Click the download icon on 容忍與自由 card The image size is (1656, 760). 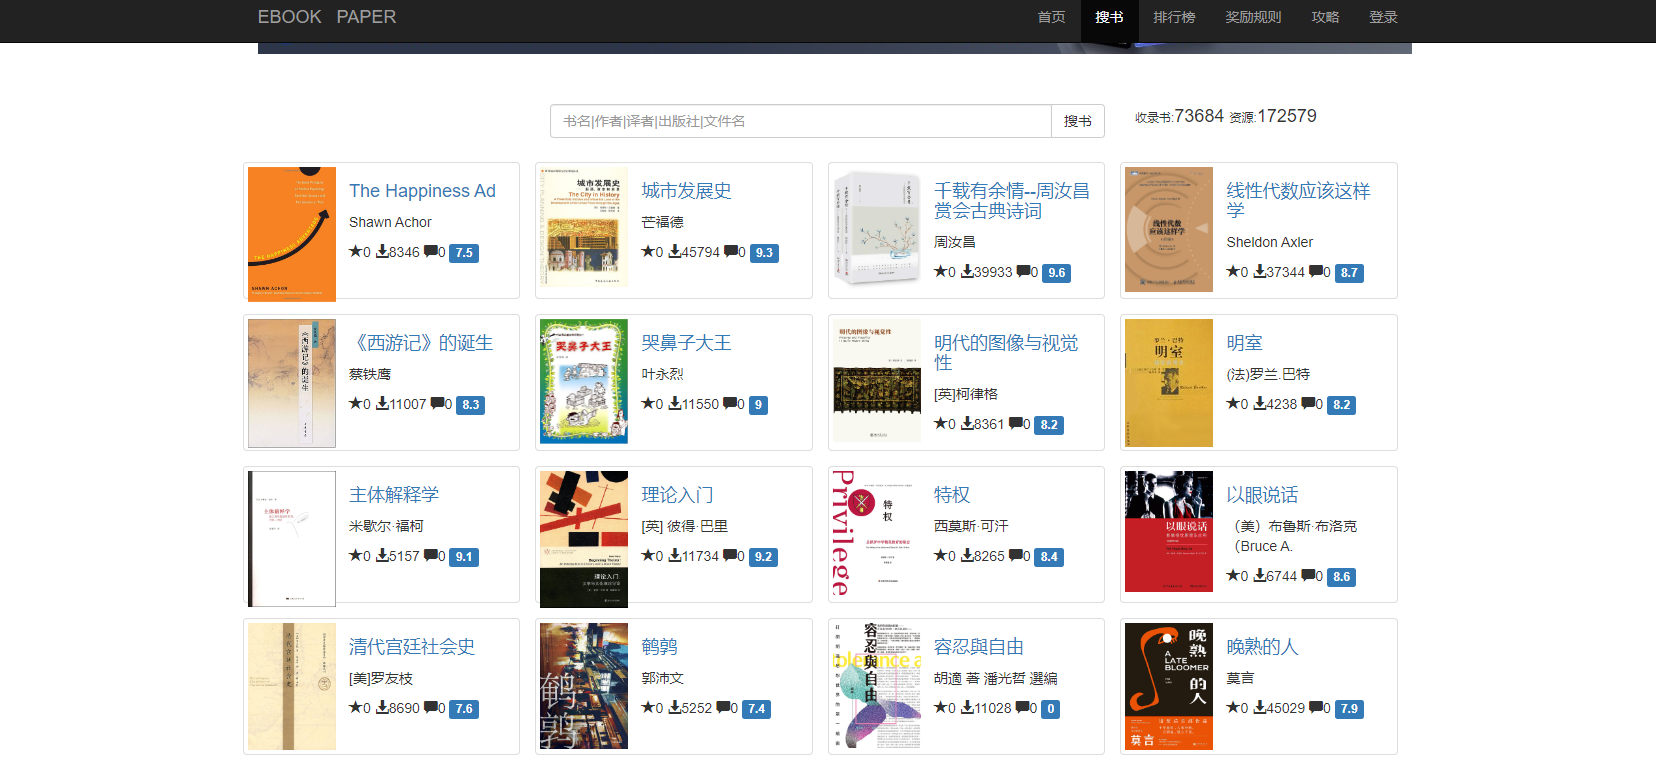click(967, 708)
